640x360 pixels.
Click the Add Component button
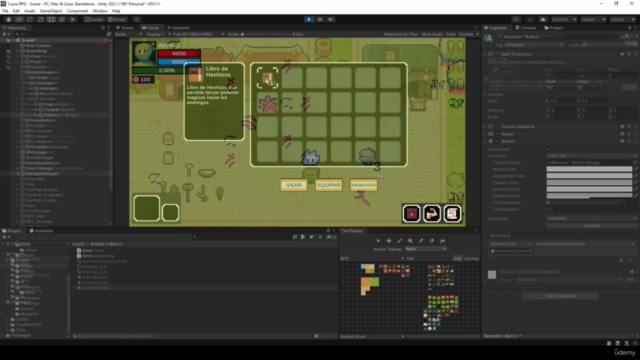pyautogui.click(x=560, y=296)
